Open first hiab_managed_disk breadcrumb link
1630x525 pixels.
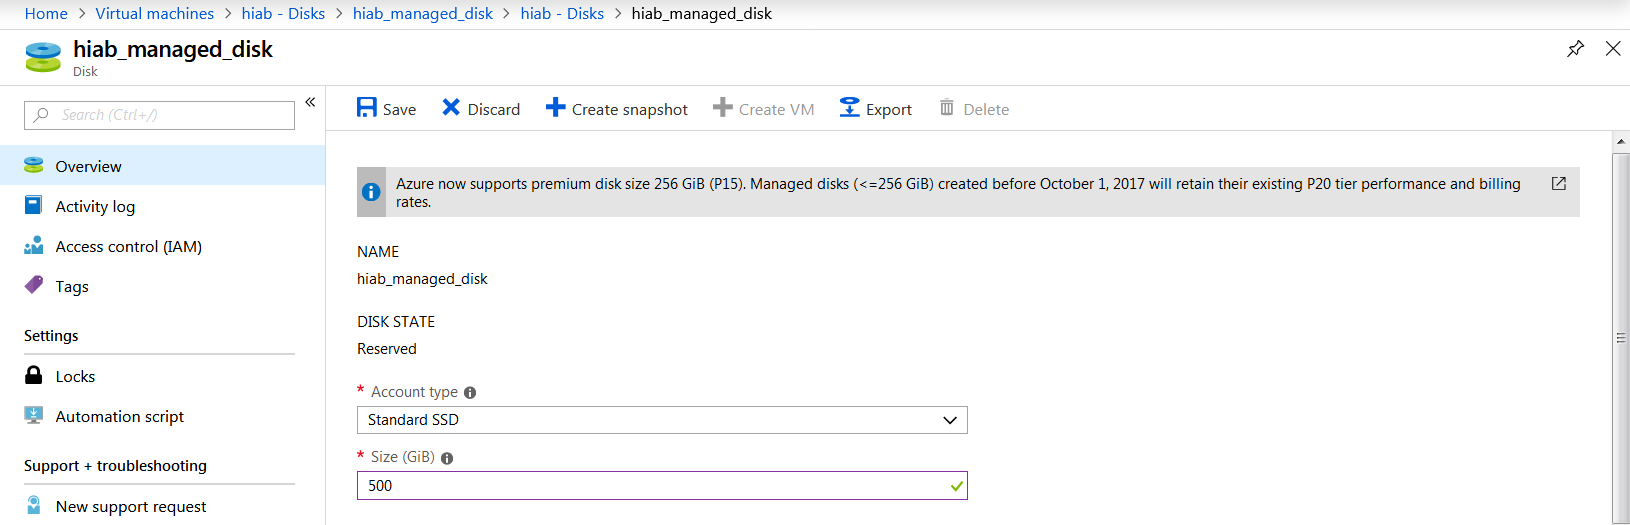[x=423, y=13]
